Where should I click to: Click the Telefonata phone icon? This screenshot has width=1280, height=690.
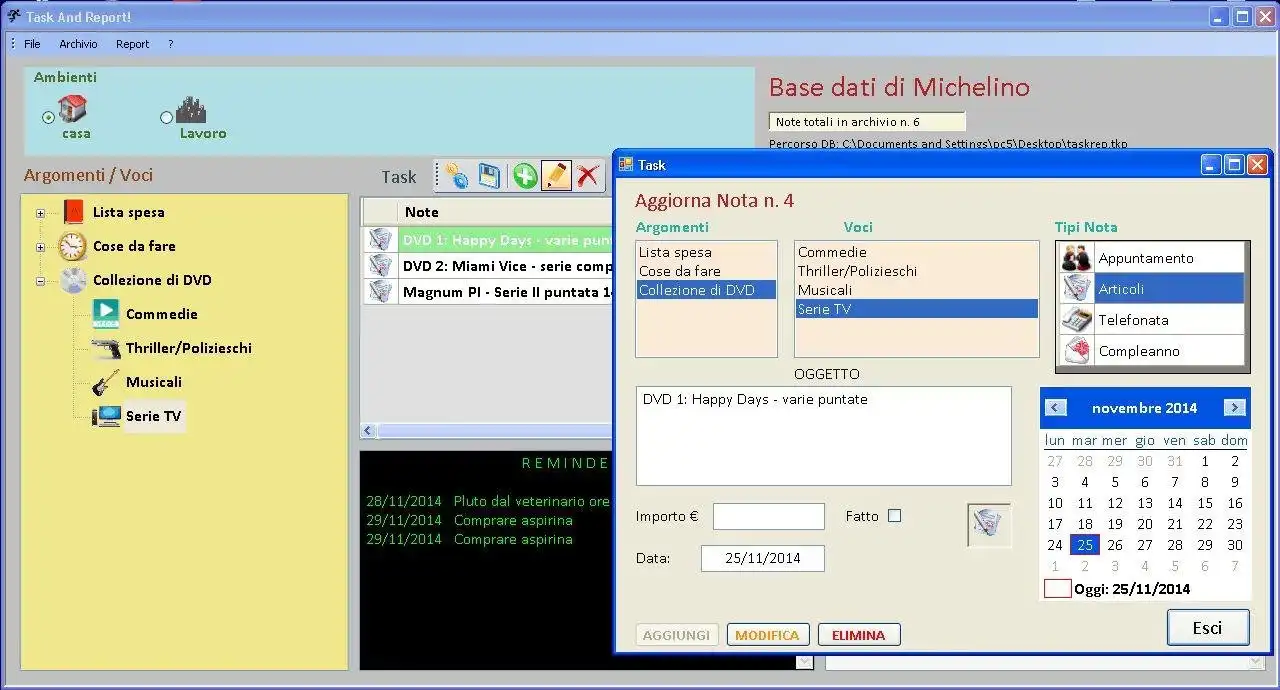point(1076,320)
